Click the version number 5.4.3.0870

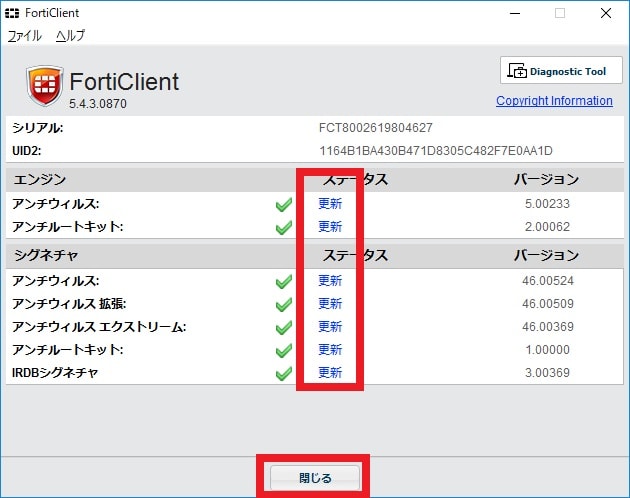coord(98,104)
